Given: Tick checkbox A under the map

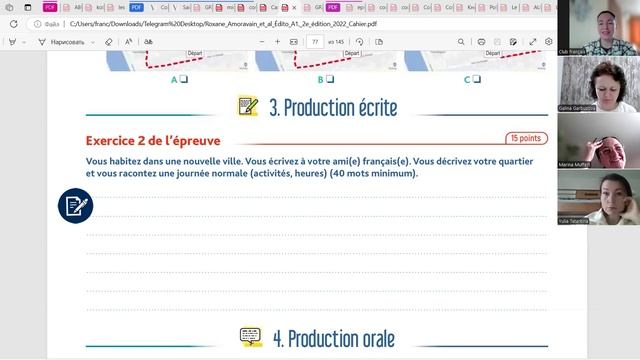Looking at the screenshot, I should tap(184, 79).
